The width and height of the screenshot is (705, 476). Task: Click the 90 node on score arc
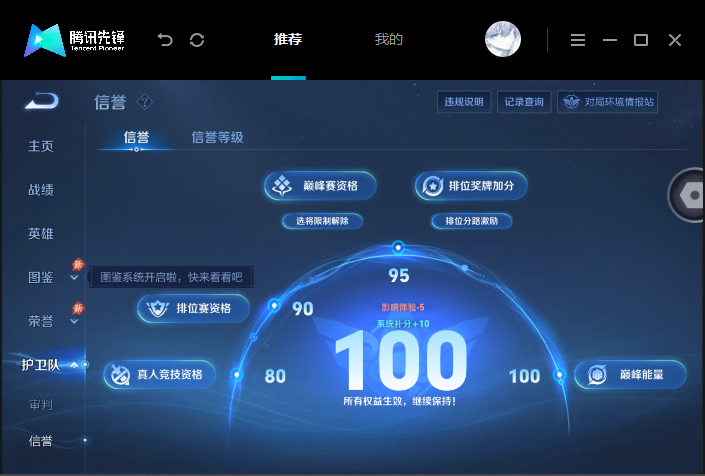coord(274,306)
